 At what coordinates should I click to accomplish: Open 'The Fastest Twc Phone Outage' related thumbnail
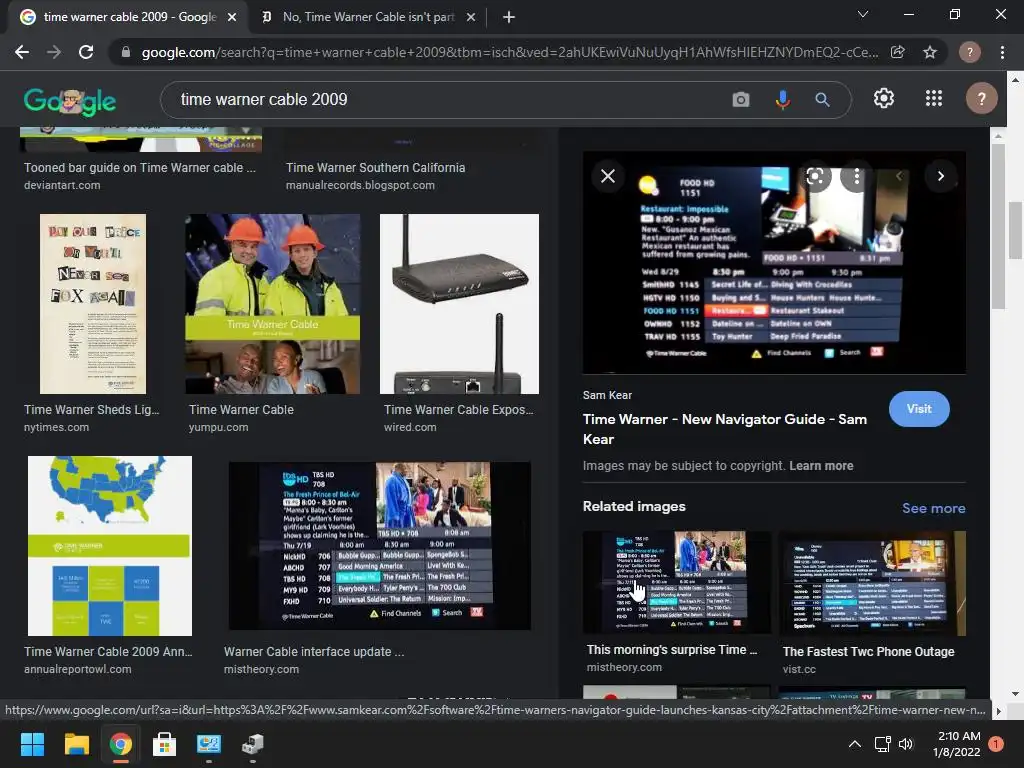[872, 583]
